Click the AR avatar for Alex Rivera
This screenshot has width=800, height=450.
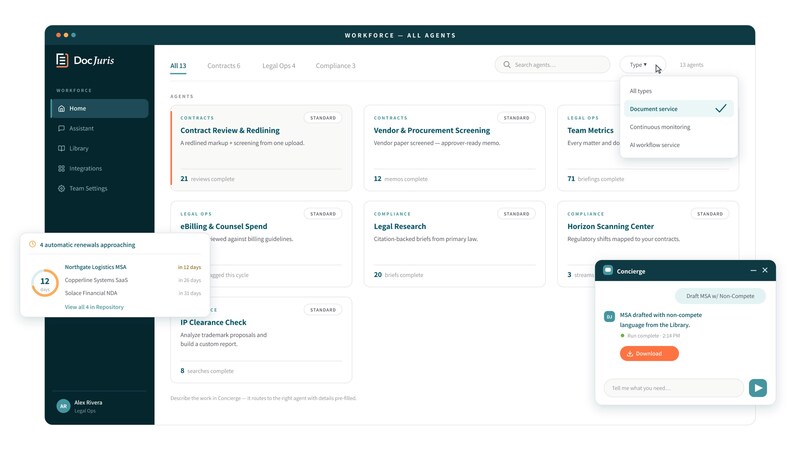tap(63, 406)
